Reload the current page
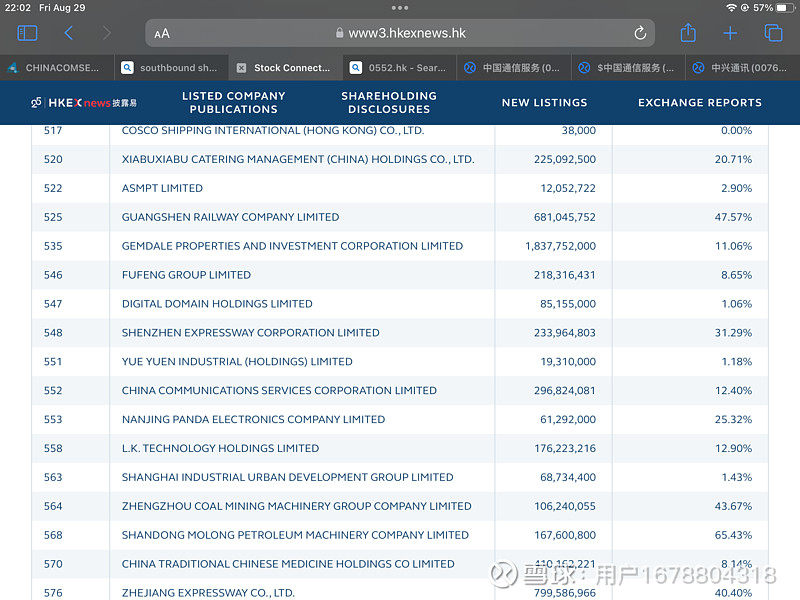Viewport: 800px width, 600px height. (640, 33)
